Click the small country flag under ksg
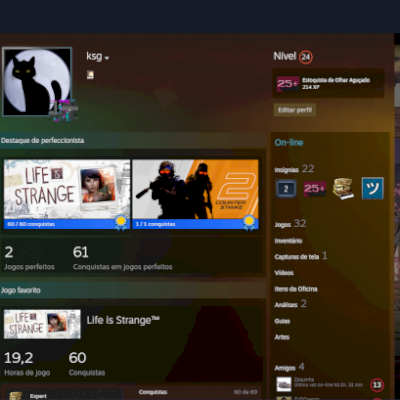400x400 pixels. coord(90,75)
